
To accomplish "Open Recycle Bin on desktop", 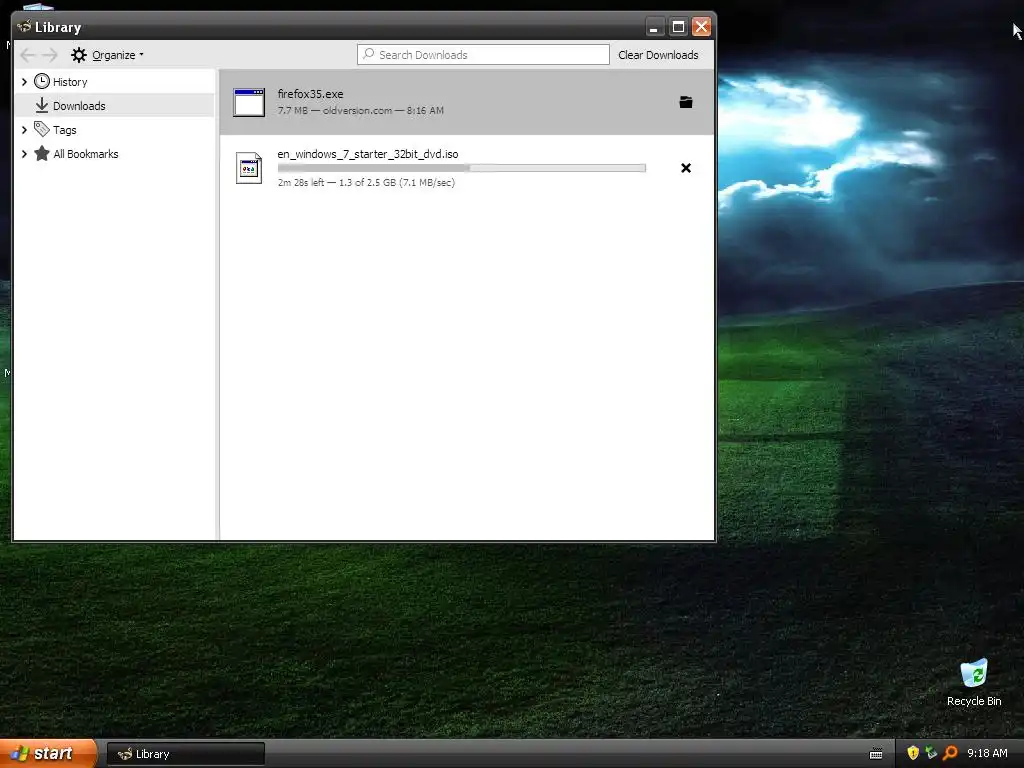I will click(x=974, y=683).
